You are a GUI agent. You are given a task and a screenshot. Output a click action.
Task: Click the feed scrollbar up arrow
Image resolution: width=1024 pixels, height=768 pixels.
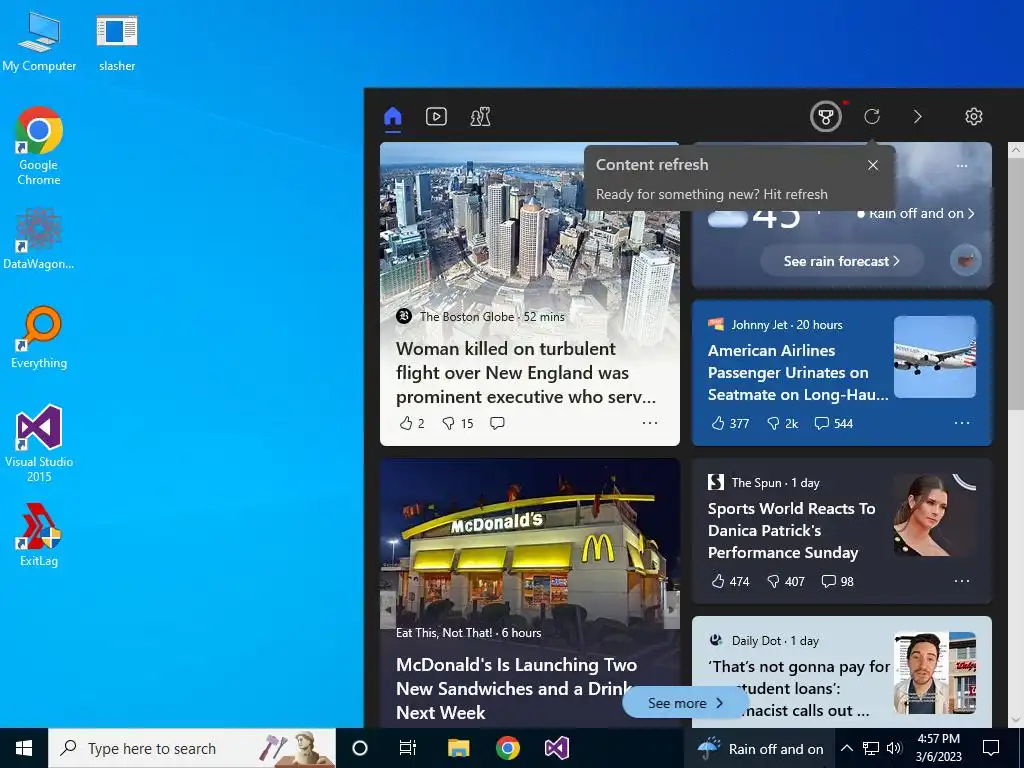pos(1016,150)
